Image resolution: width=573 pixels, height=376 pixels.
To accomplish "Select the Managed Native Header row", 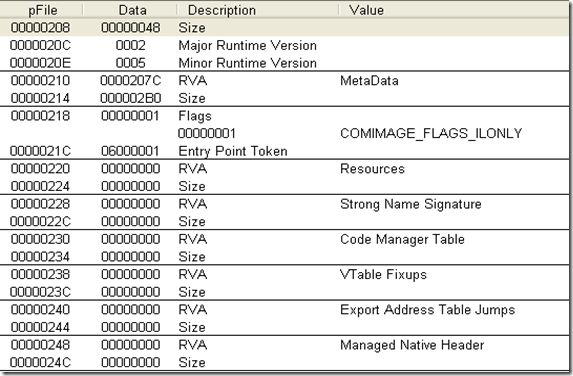I will click(x=284, y=345).
